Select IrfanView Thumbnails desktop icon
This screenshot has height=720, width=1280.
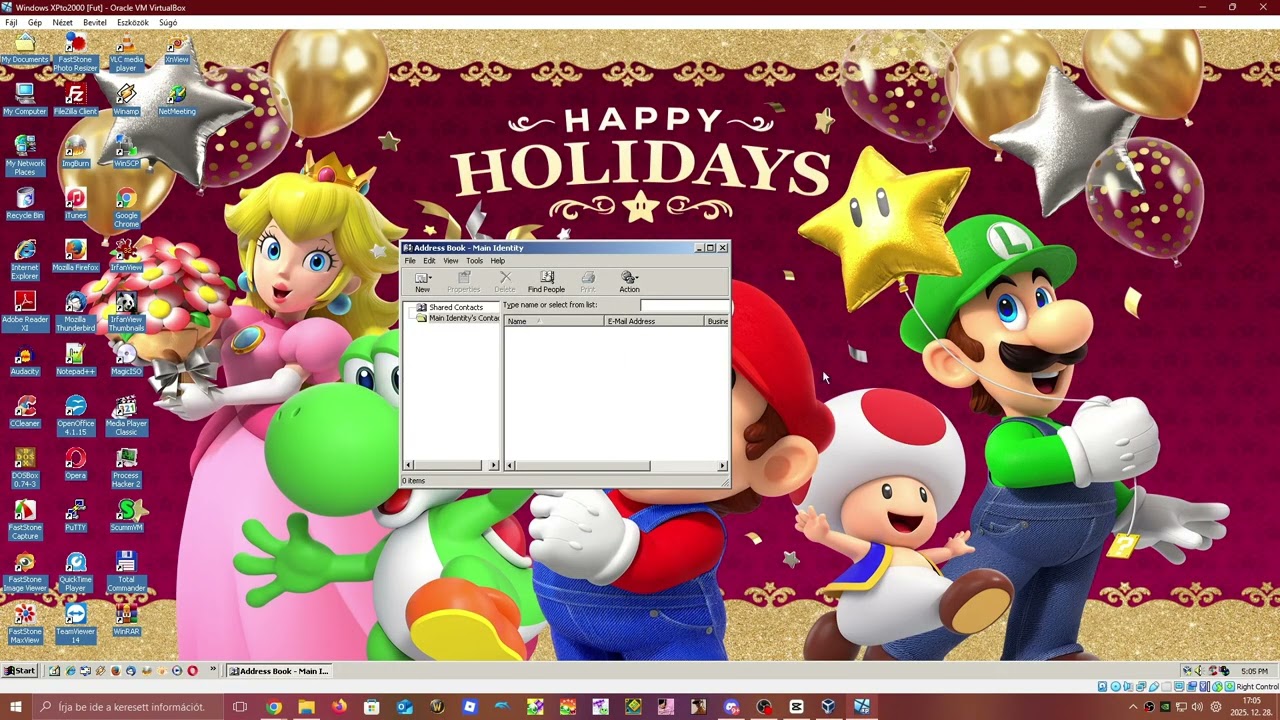point(126,313)
